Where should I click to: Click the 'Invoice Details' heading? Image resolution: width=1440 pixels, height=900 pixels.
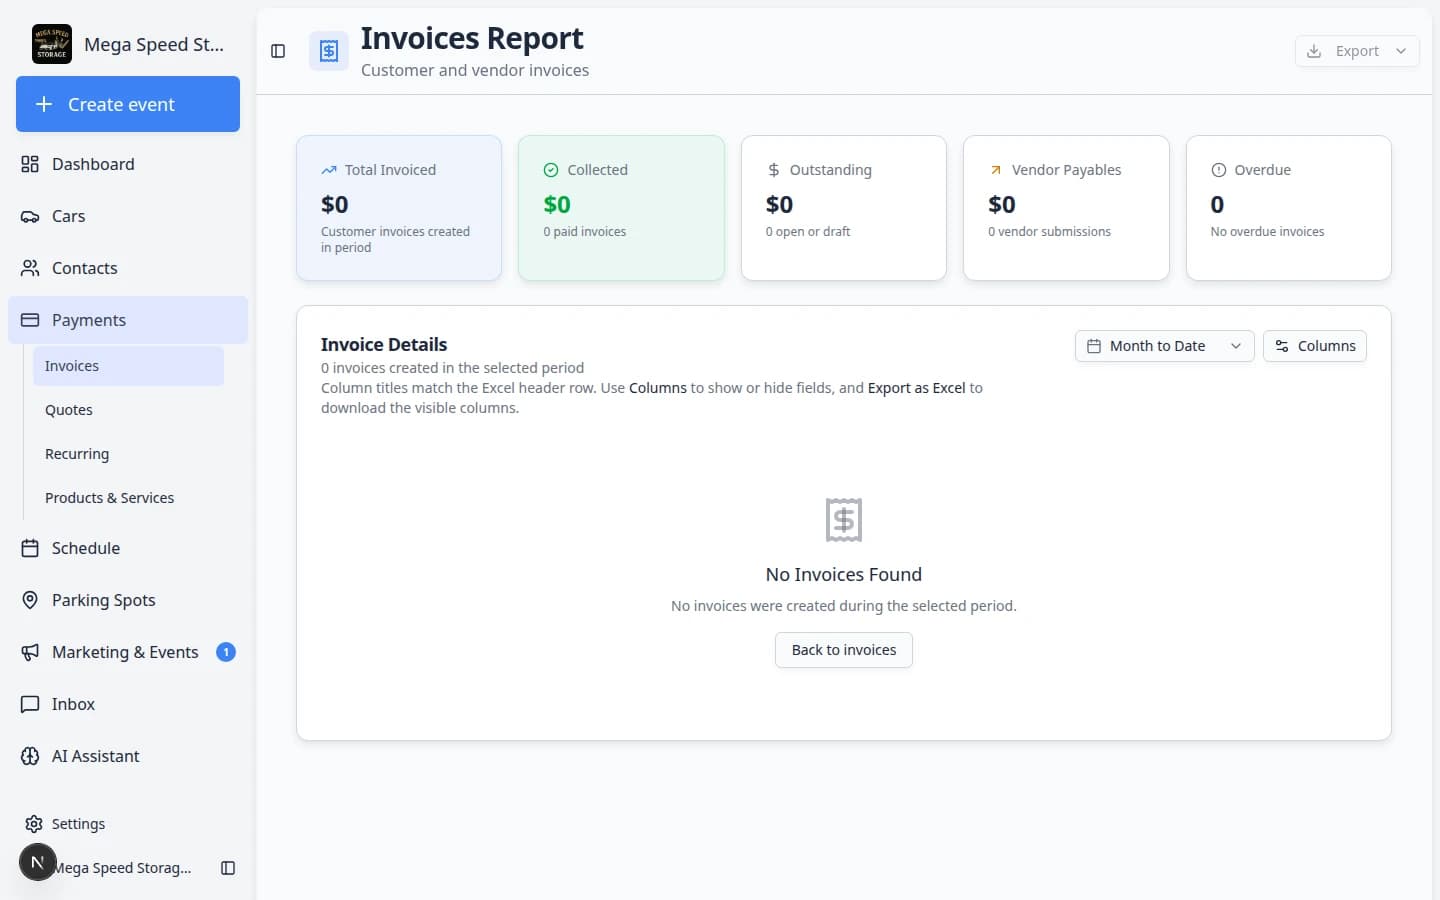pos(384,345)
